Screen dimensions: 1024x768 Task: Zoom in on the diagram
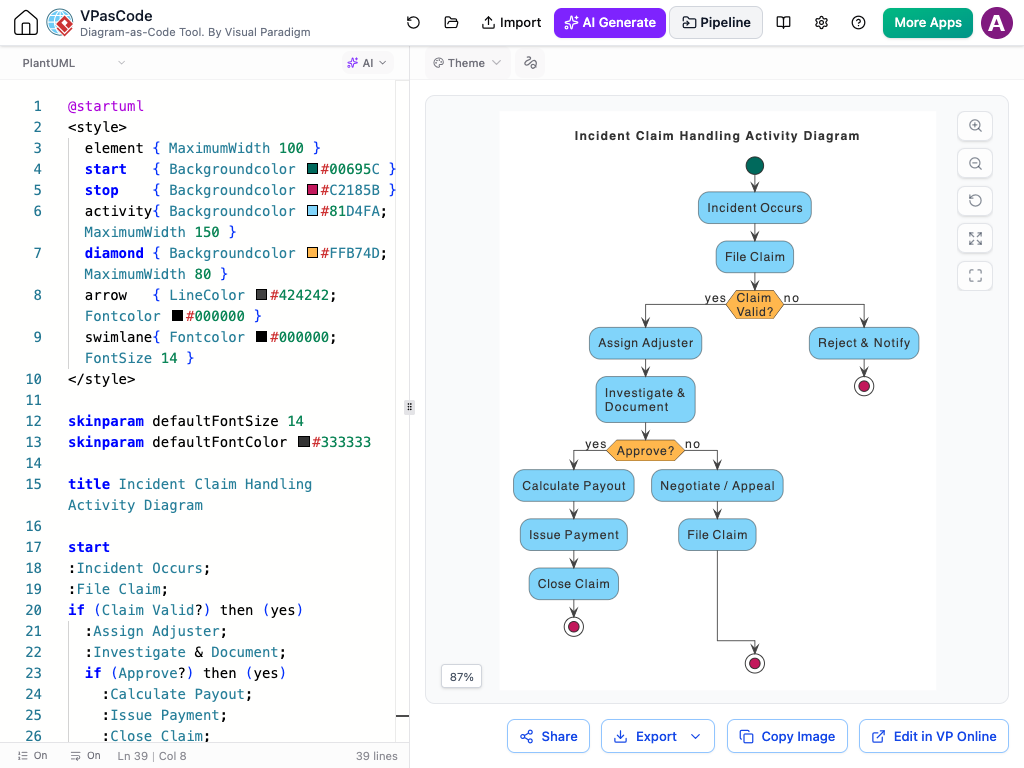click(975, 126)
